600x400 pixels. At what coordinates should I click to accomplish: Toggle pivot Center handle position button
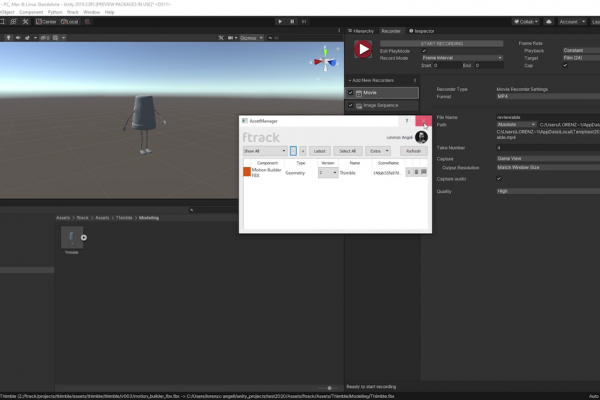click(x=46, y=21)
